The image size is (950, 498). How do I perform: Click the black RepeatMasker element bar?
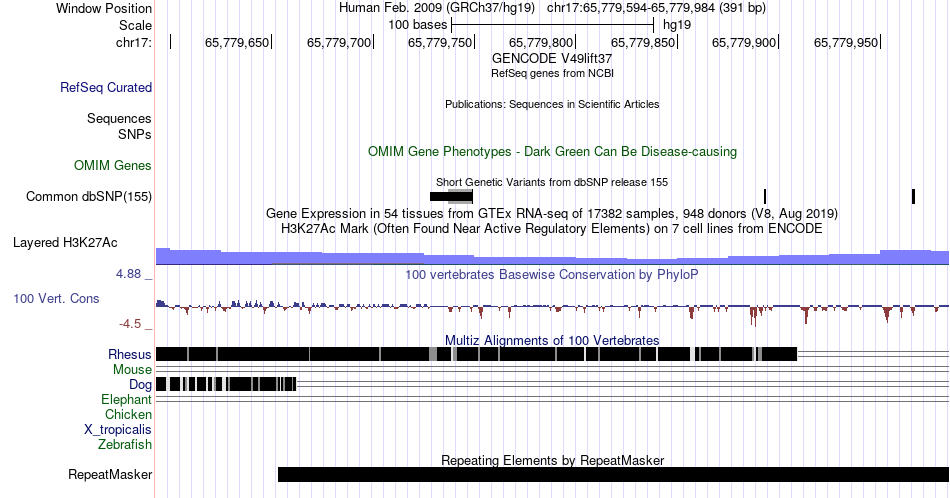613,474
